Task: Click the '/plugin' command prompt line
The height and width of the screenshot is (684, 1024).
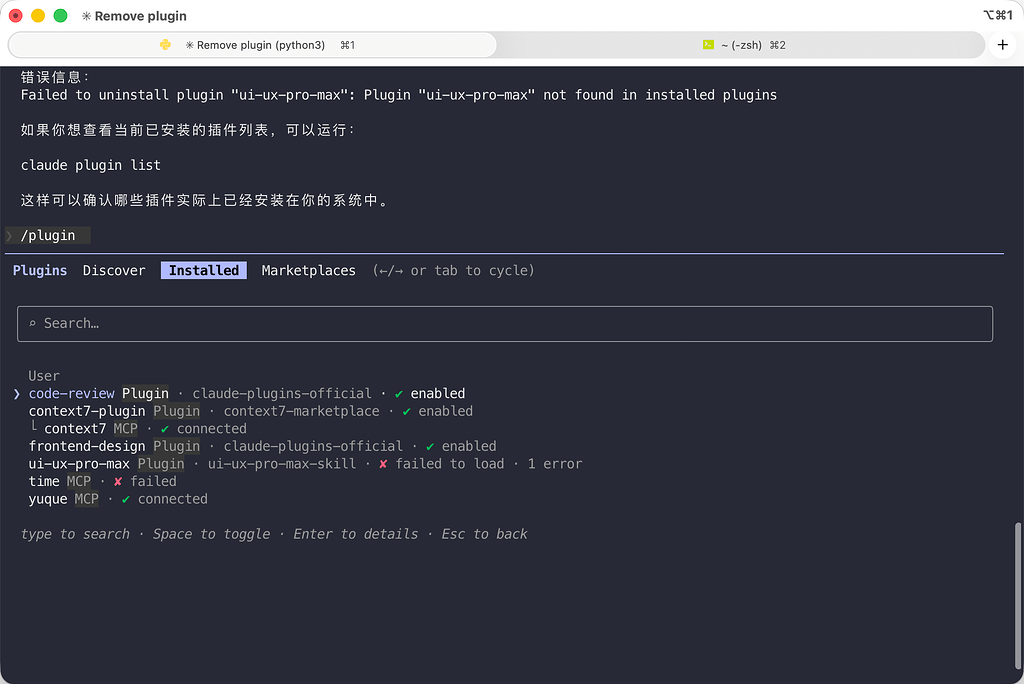Action: click(48, 235)
